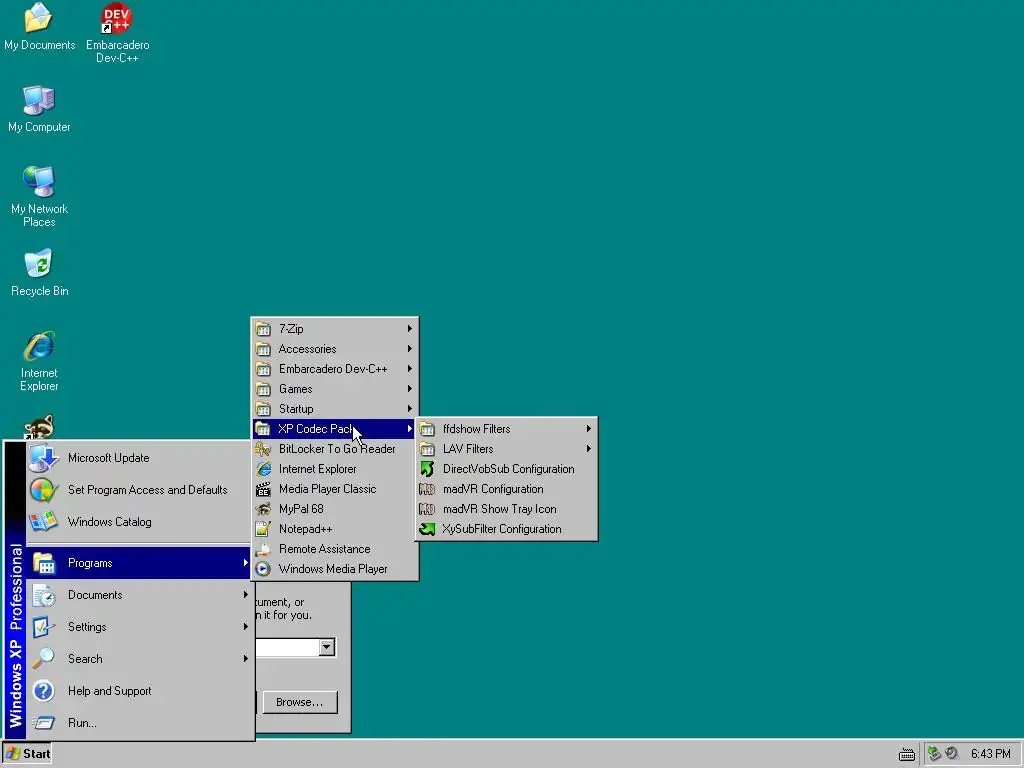
Task: Click the Run icon in the Start menu
Action: (x=43, y=722)
